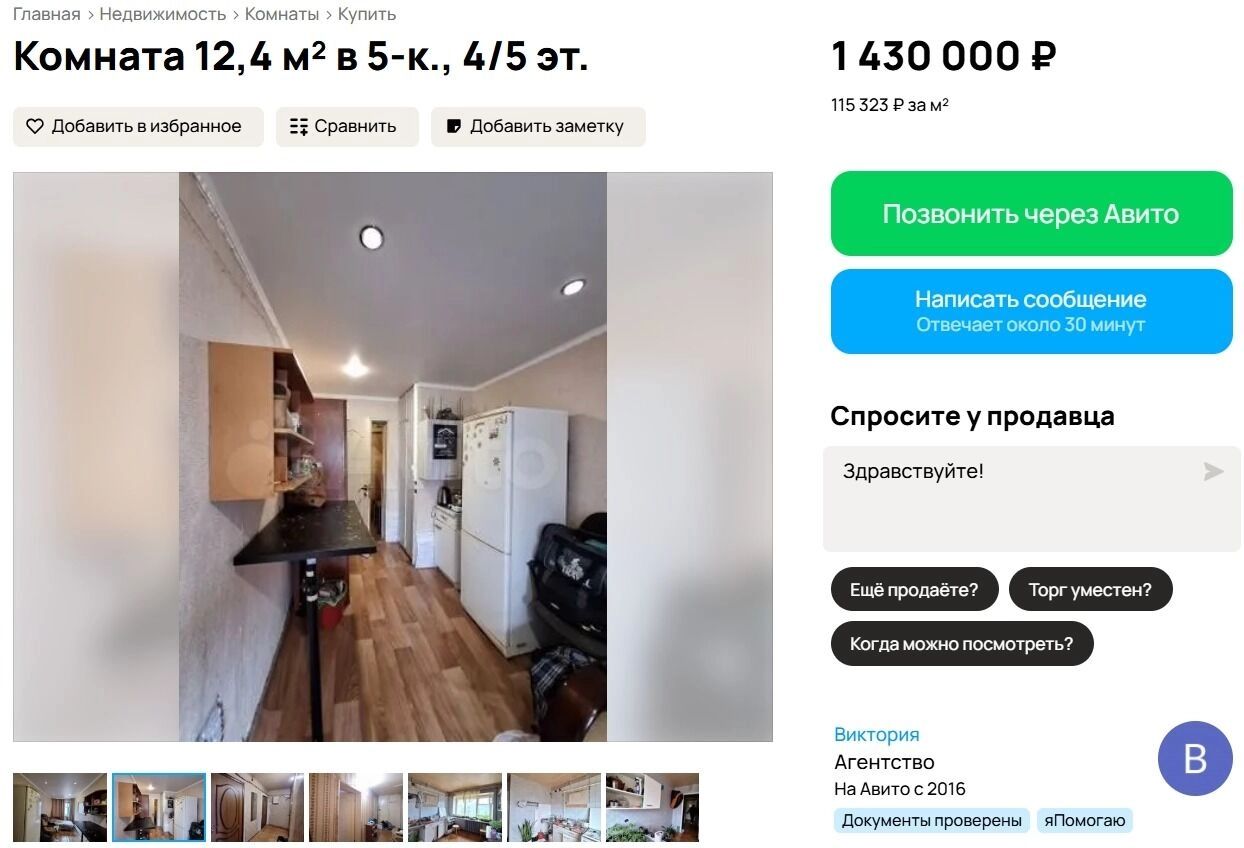Screen dimensions: 1244x848
Task: Go to the Недвижимость breadcrumb
Action: 163,14
